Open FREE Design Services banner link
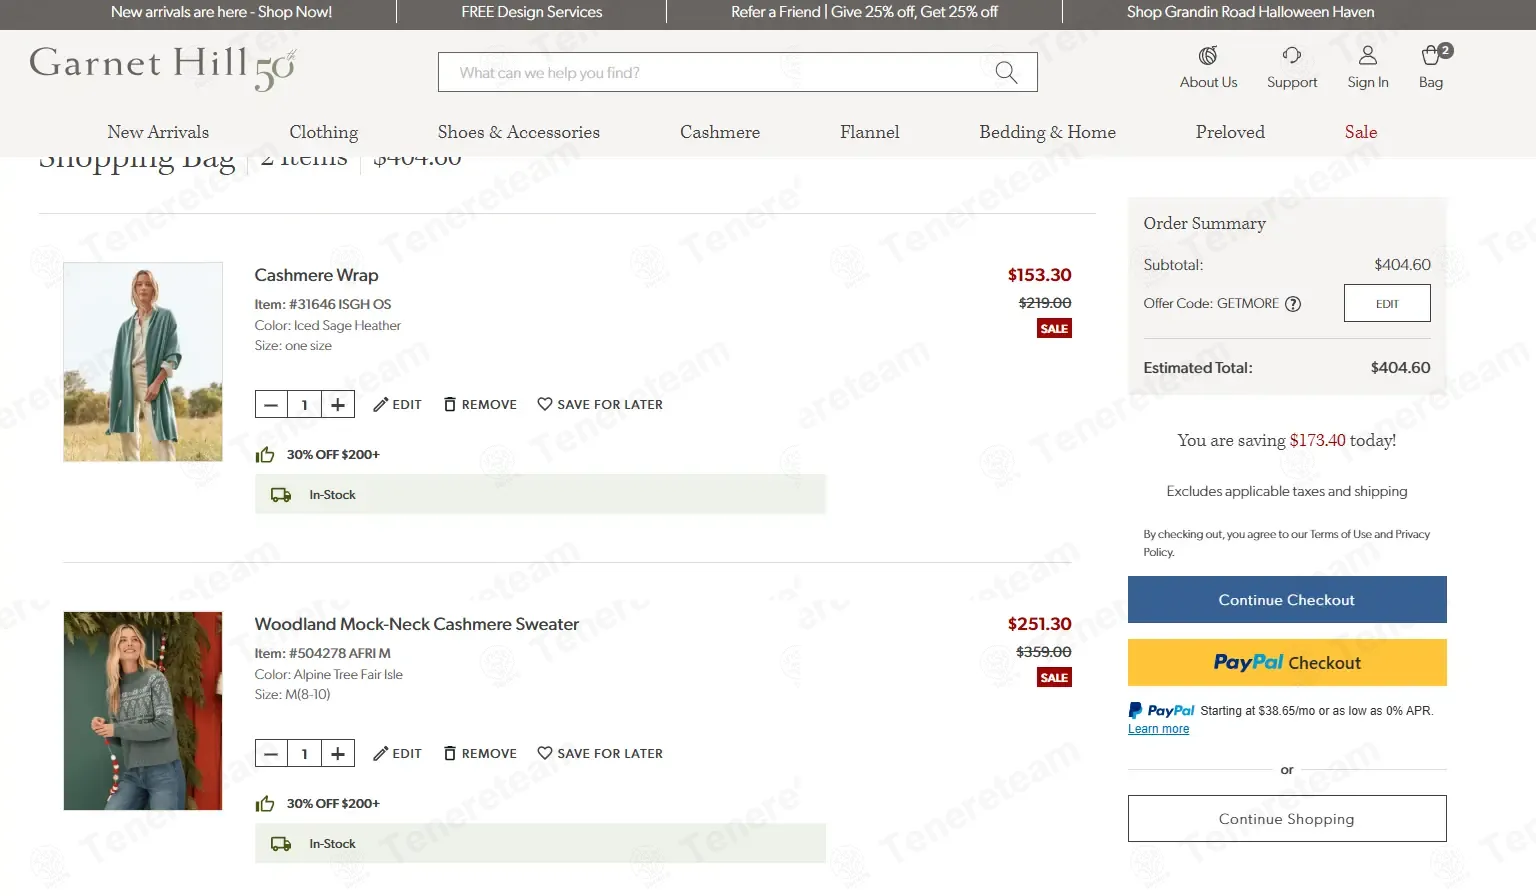This screenshot has height=896, width=1536. click(x=532, y=12)
